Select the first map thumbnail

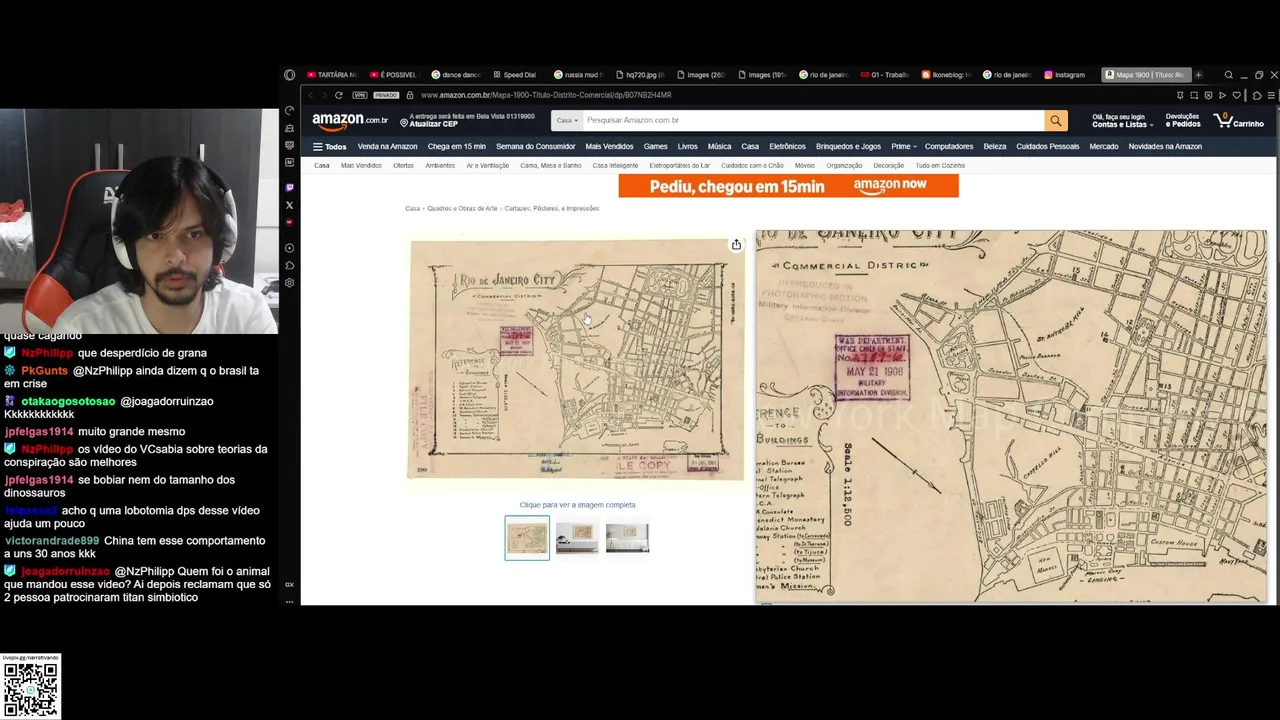click(527, 538)
